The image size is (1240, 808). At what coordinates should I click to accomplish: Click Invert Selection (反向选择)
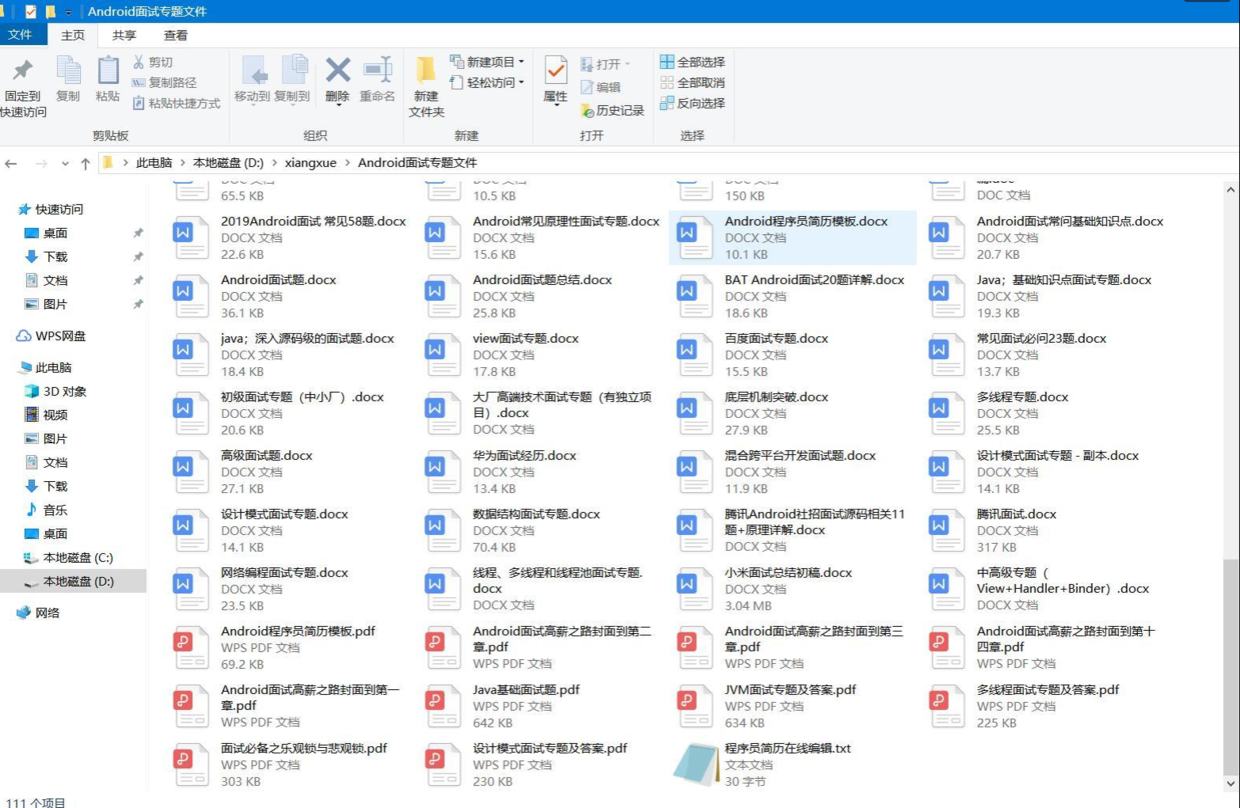point(692,103)
